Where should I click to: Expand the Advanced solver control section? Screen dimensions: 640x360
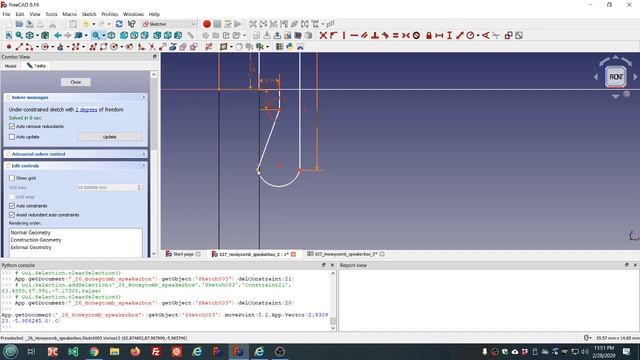coord(144,154)
